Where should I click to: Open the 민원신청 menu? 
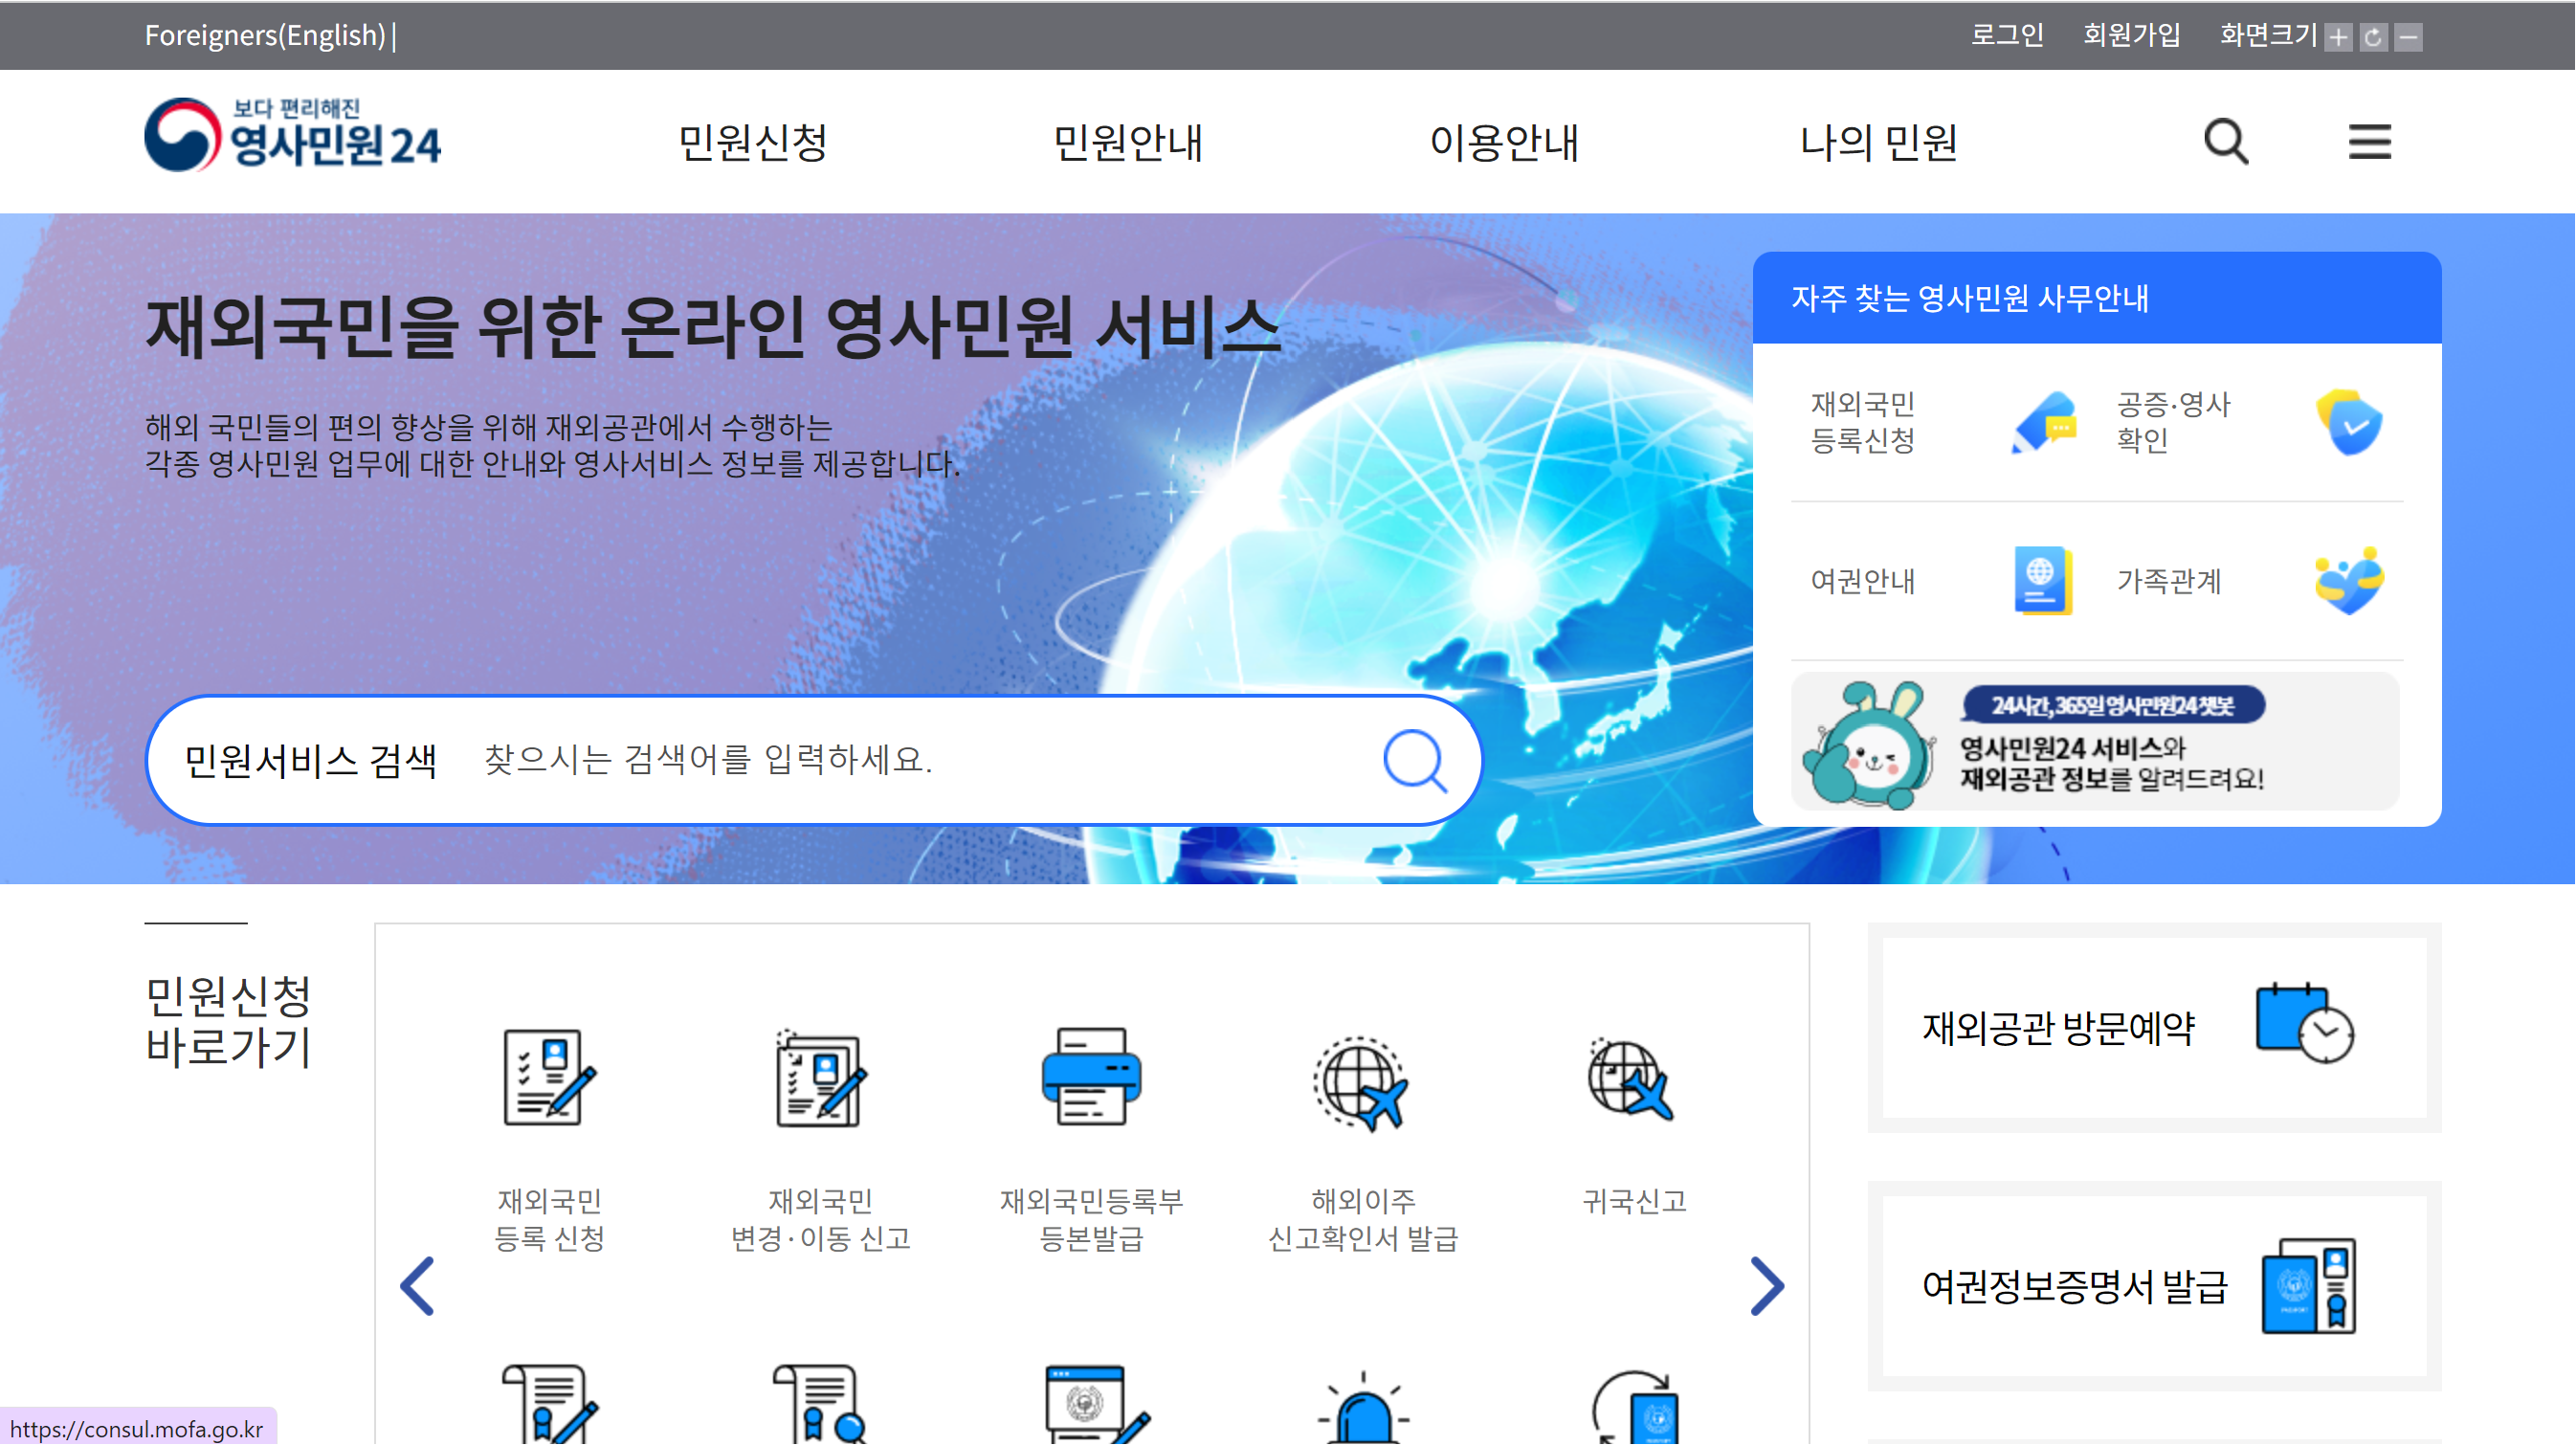click(753, 142)
